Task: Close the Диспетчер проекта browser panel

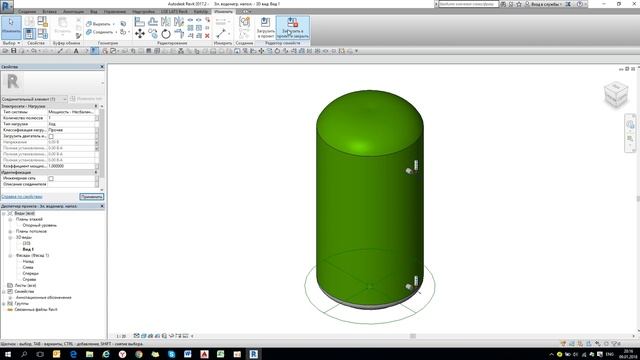Action: point(102,206)
